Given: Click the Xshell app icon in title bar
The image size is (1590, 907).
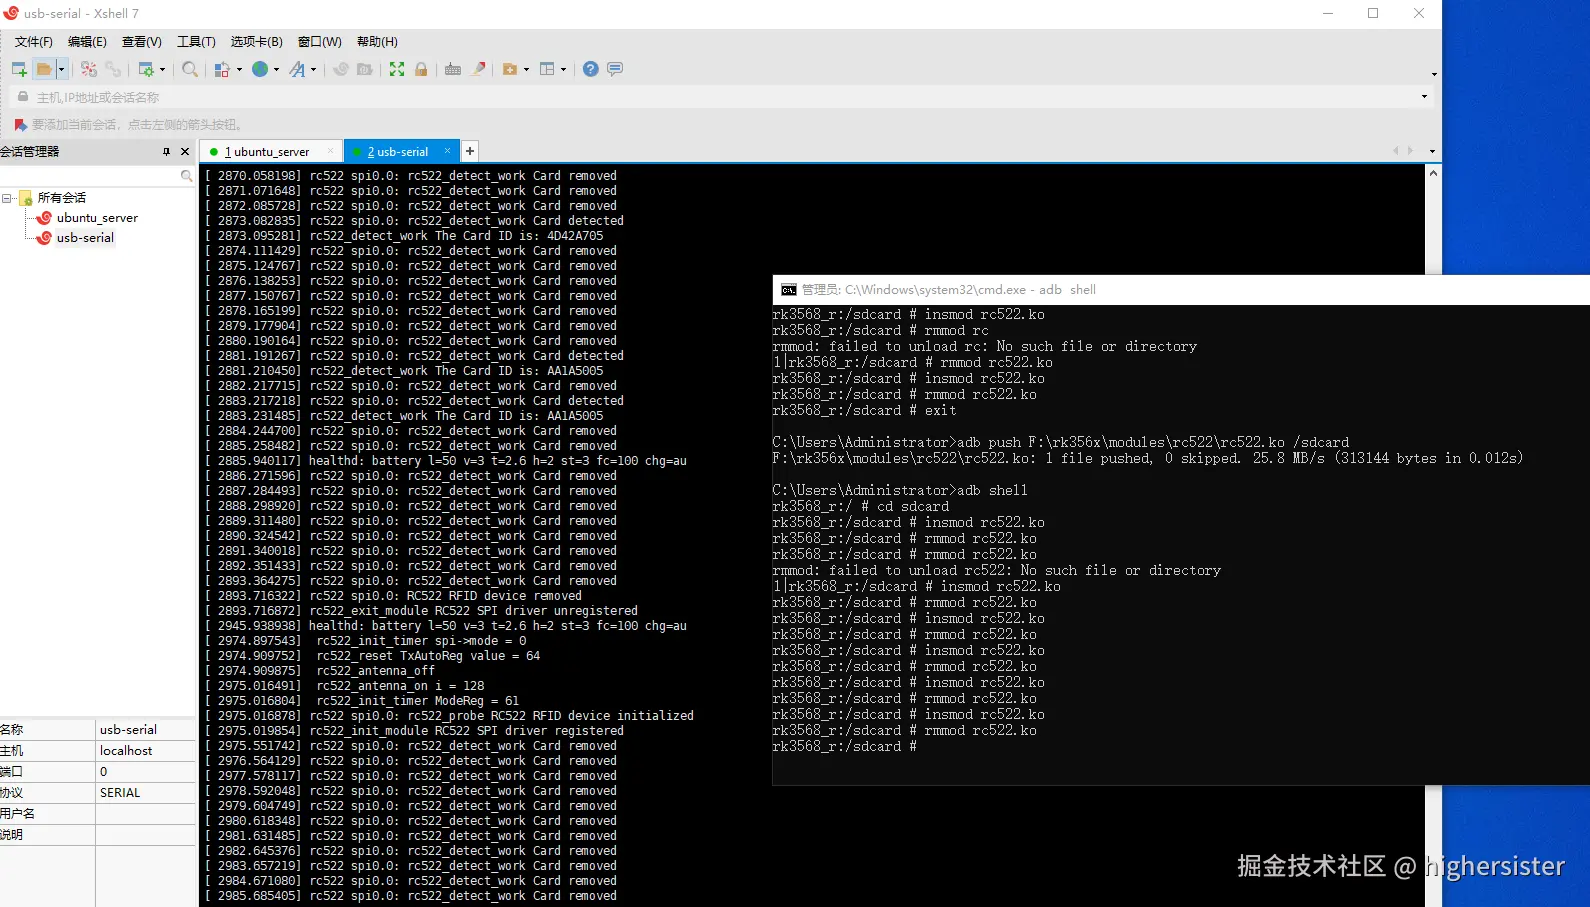Looking at the screenshot, I should 11,13.
